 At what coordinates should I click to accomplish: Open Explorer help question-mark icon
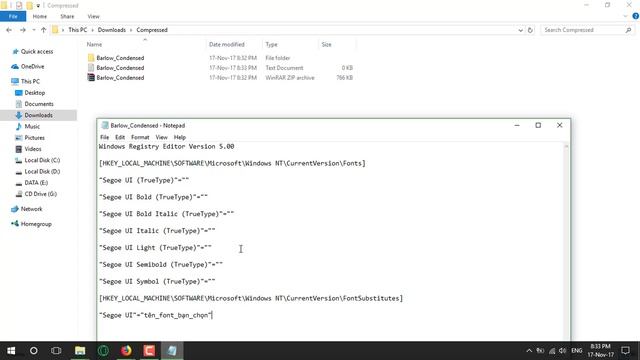[x=636, y=16]
